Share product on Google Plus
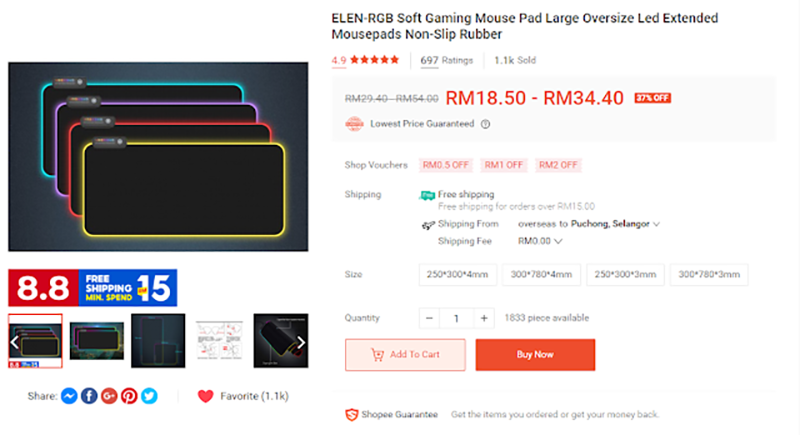 pyautogui.click(x=109, y=396)
